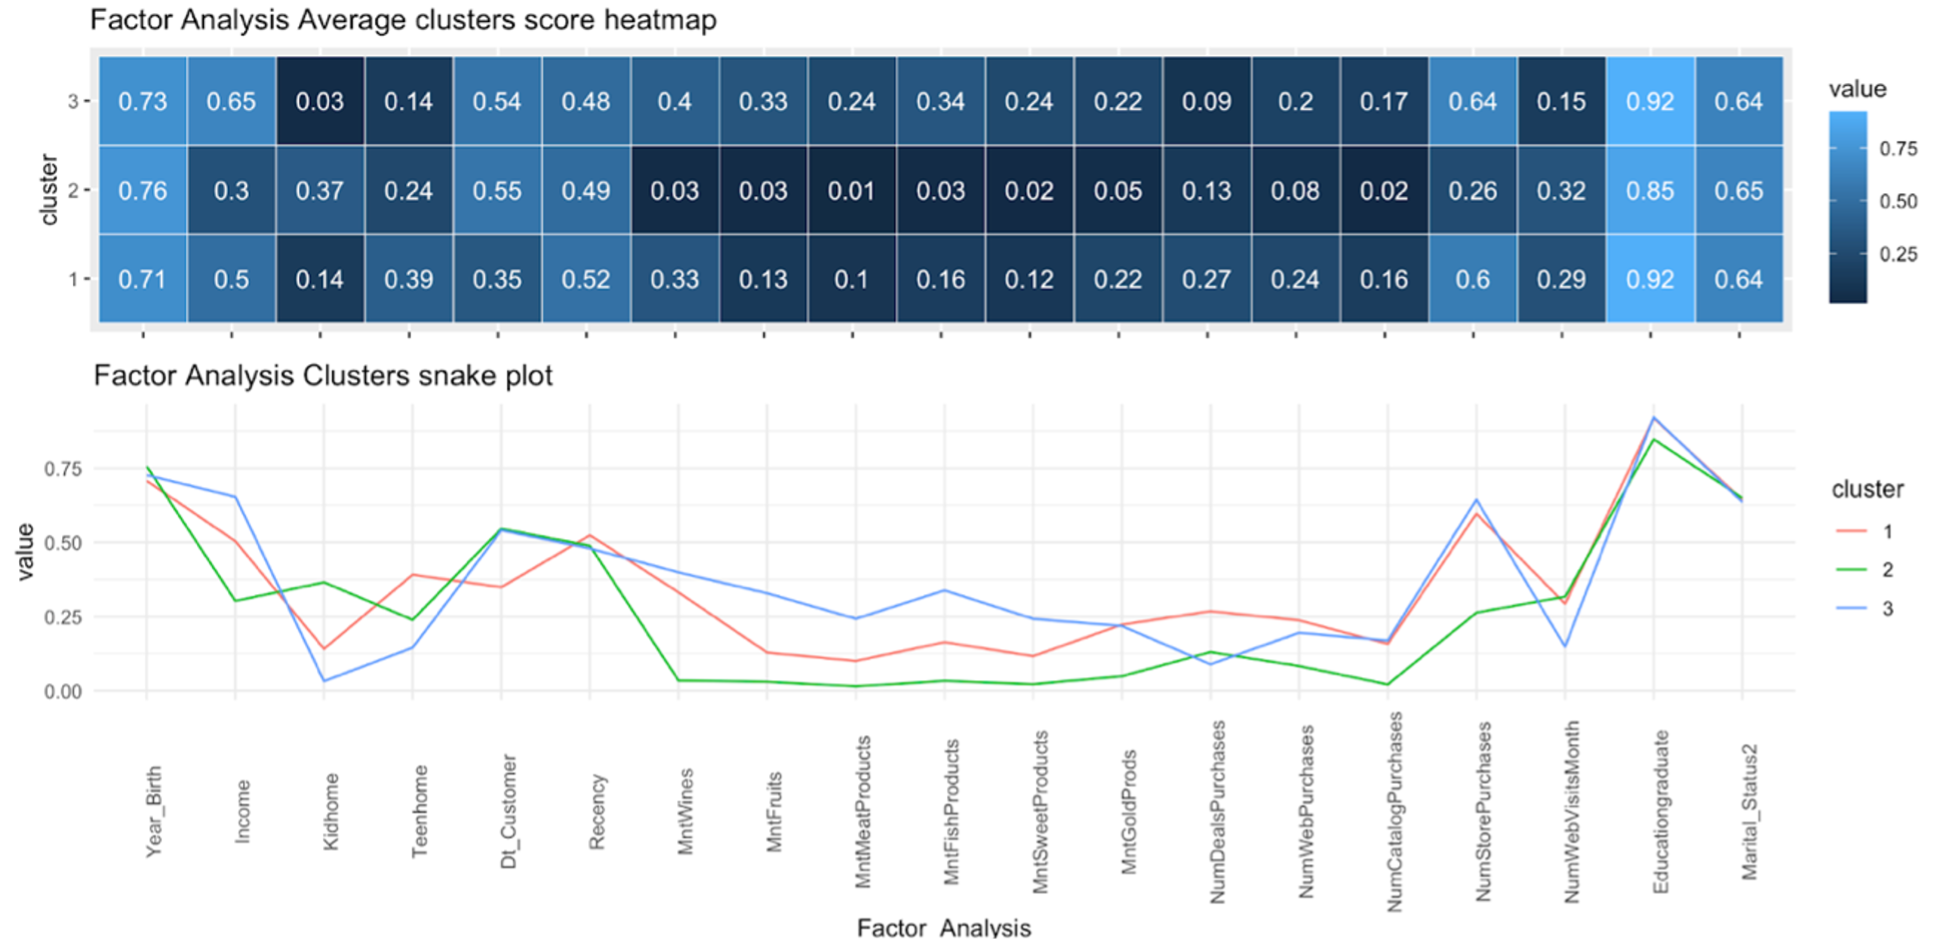Click the Factor Analysis Clusters snake plot title
Viewport: 1934px width, 944px height.
point(323,376)
